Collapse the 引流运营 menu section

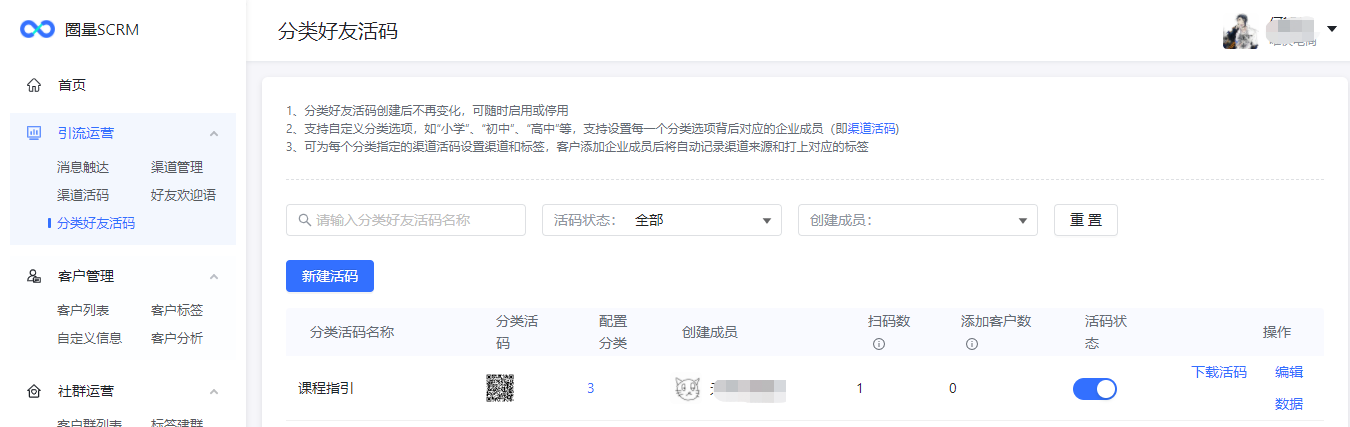[213, 133]
